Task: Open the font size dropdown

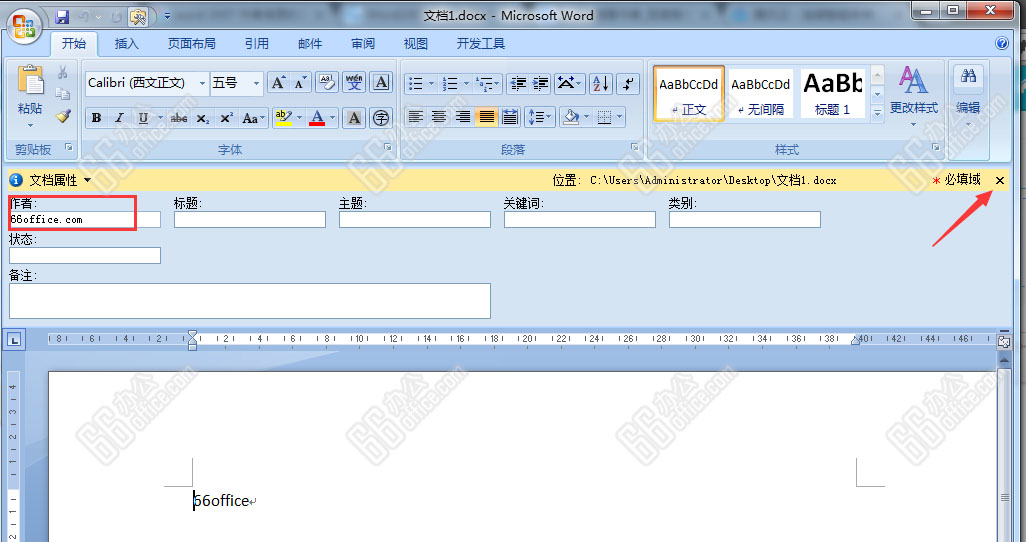Action: tap(256, 83)
